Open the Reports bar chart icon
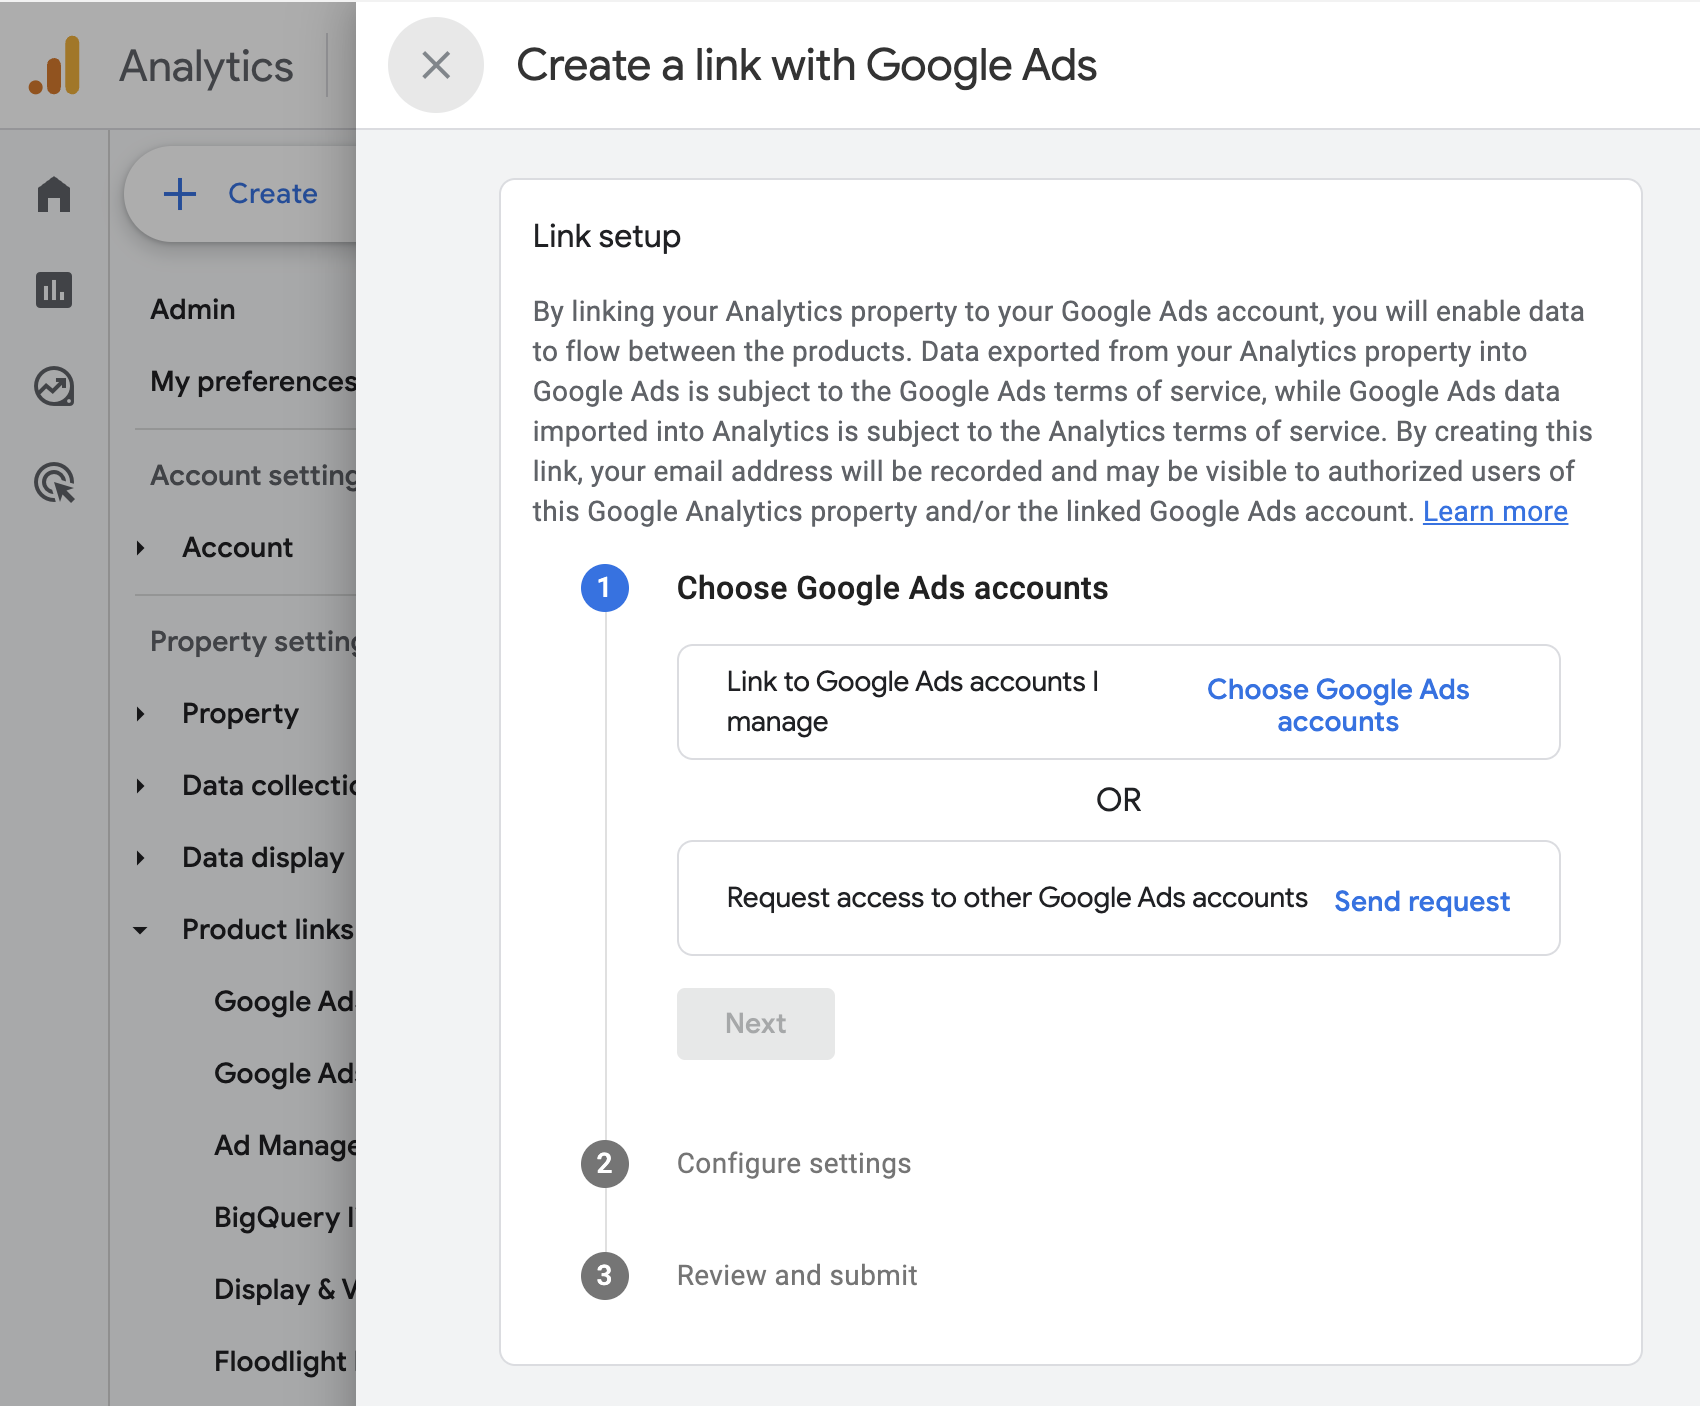This screenshot has width=1700, height=1406. pyautogui.click(x=54, y=290)
